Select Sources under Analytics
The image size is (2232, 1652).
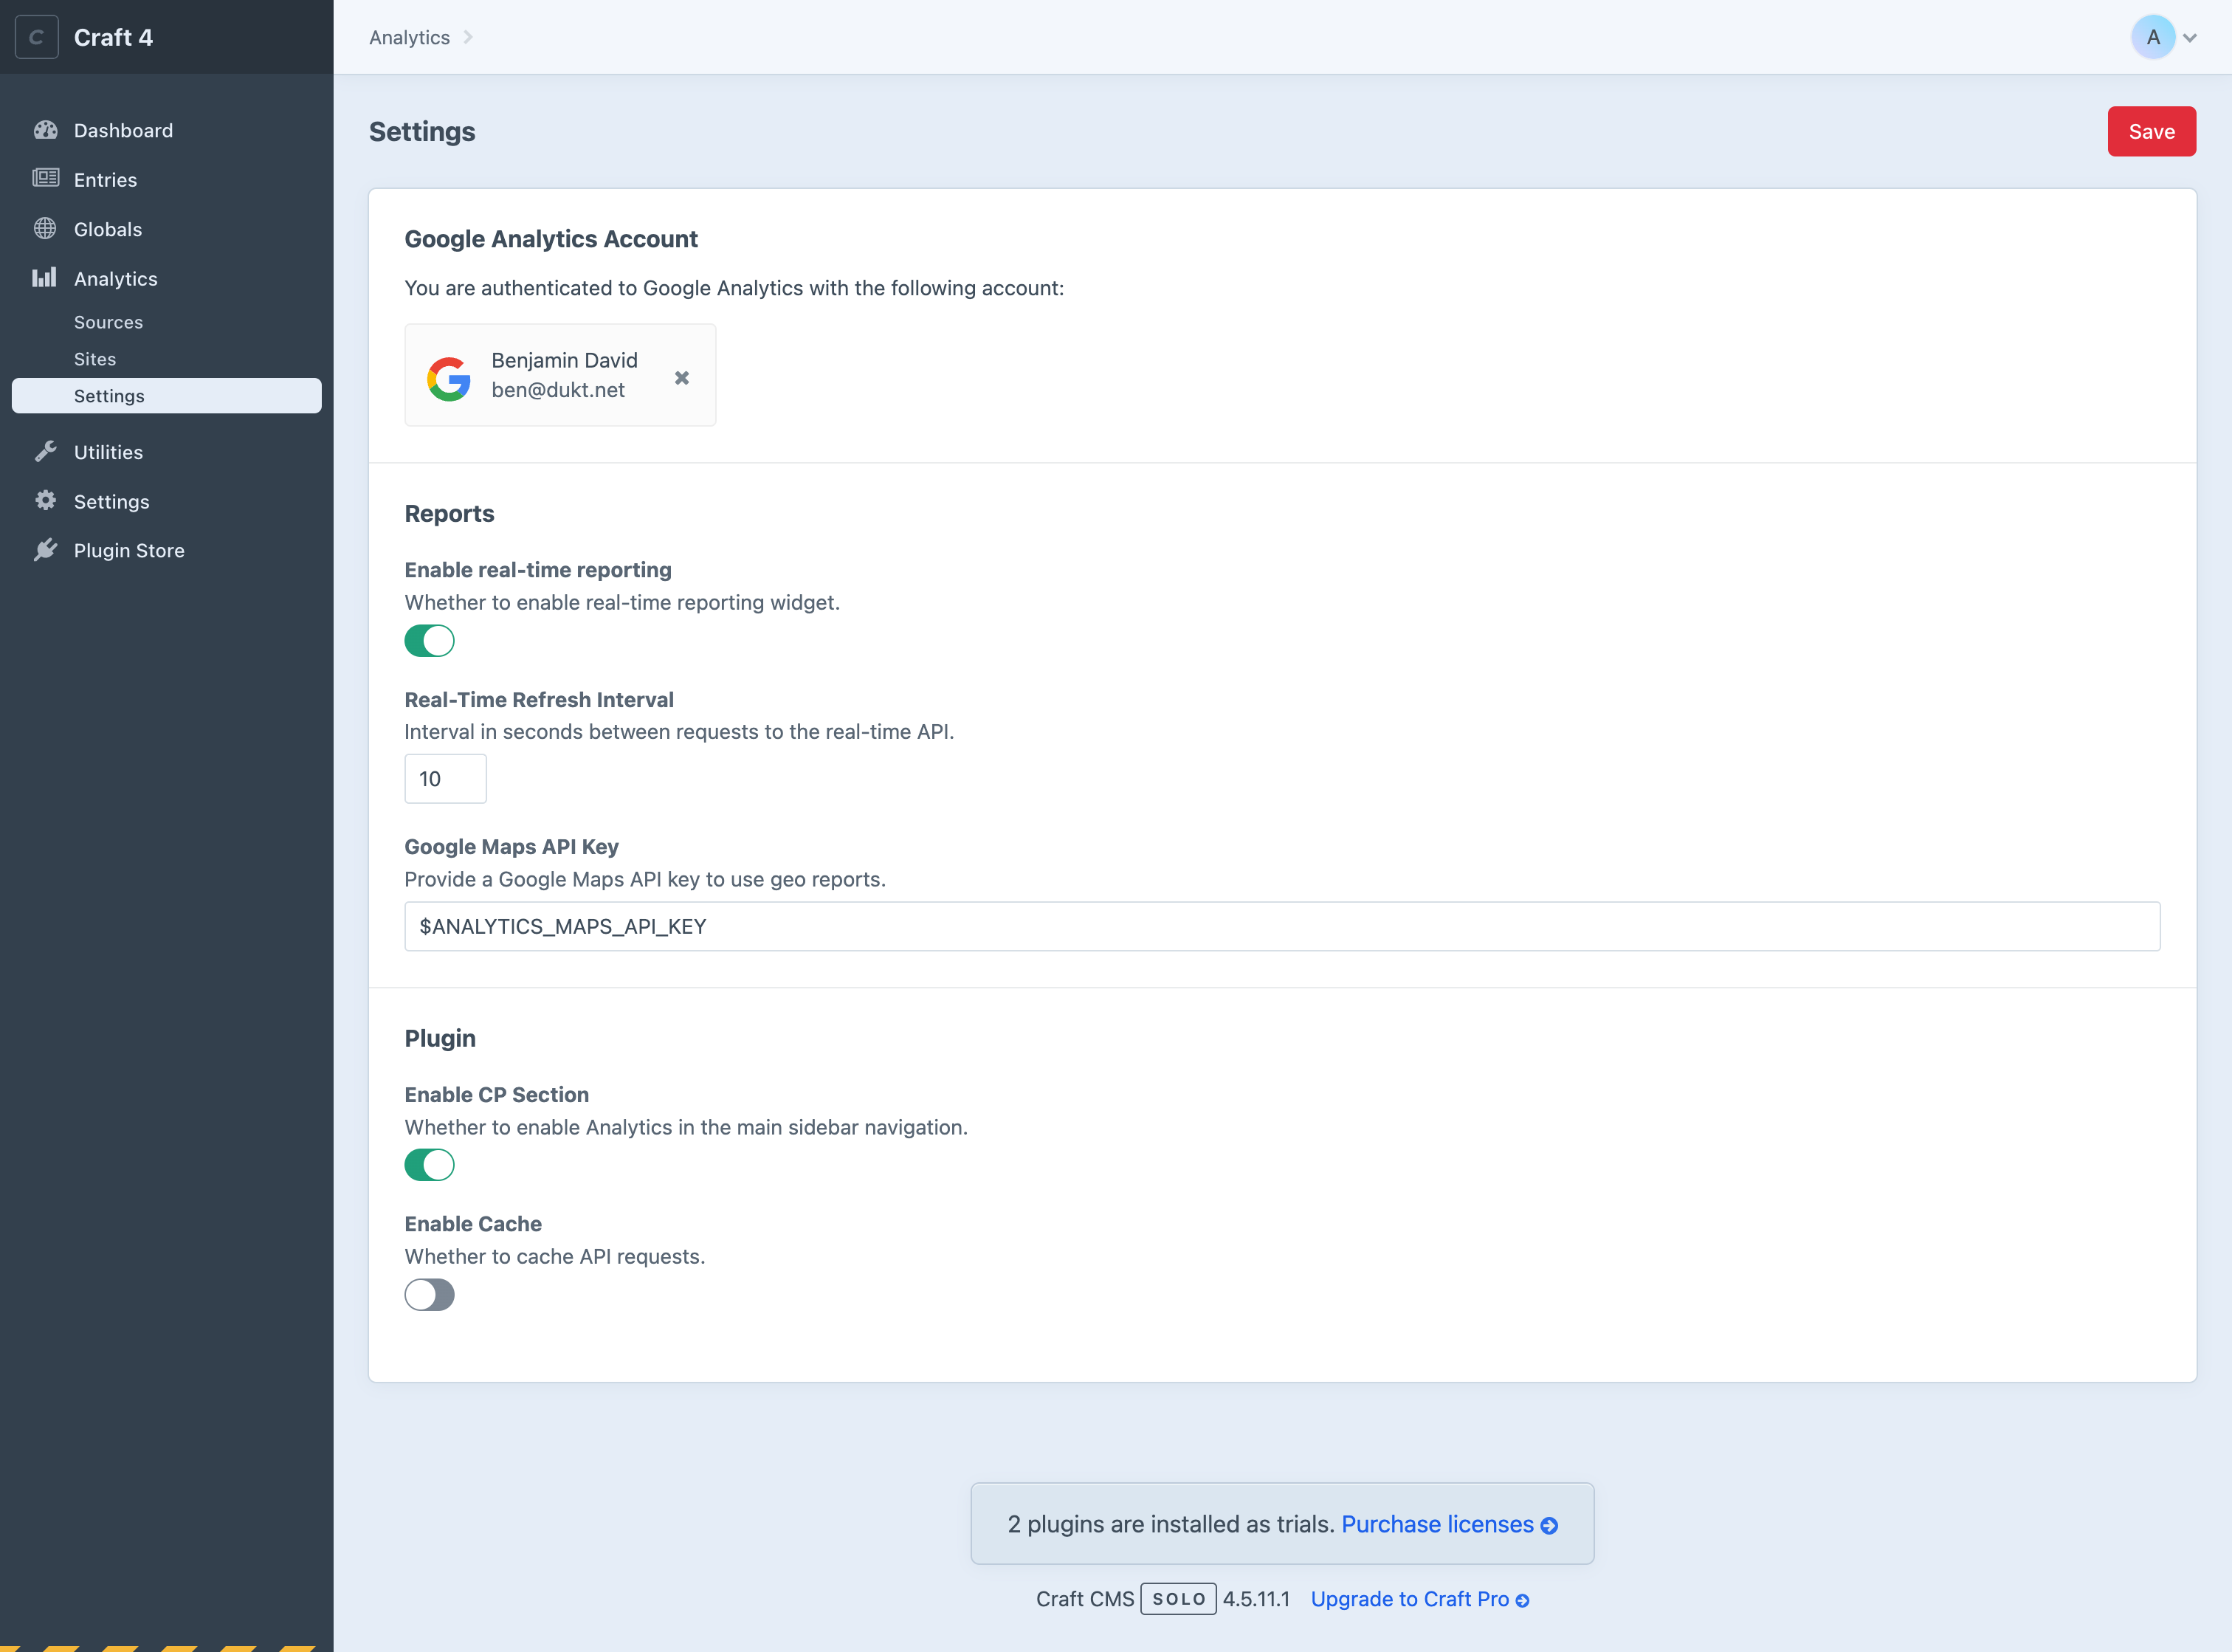108,322
